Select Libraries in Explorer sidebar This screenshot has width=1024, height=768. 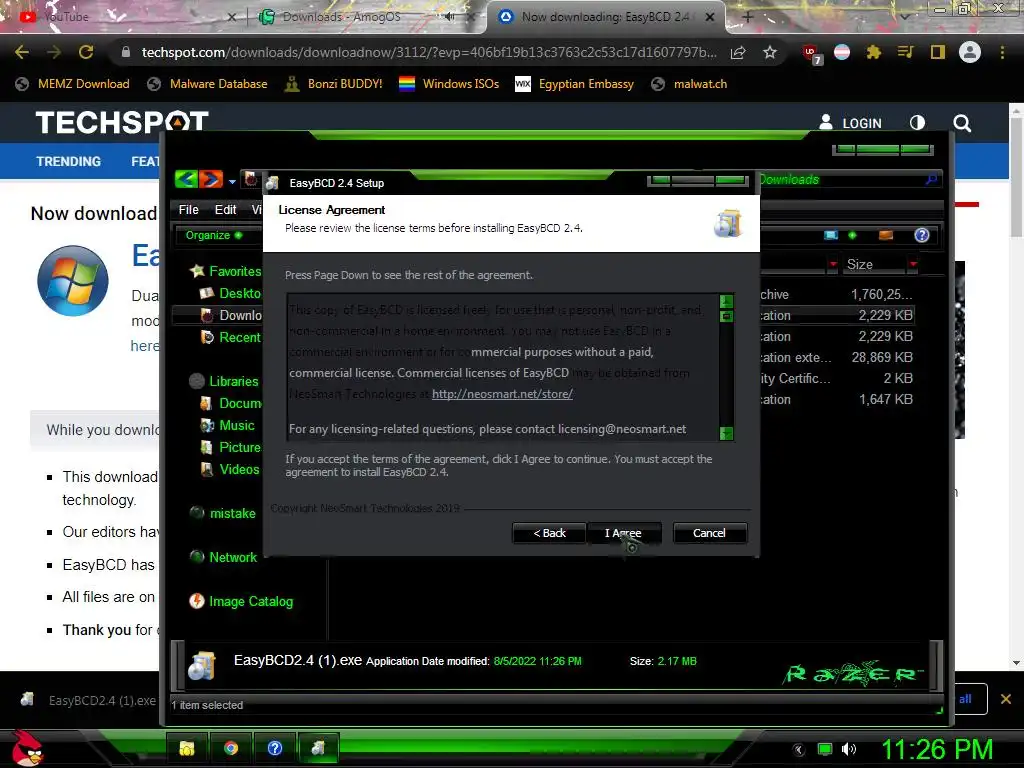tap(223, 381)
